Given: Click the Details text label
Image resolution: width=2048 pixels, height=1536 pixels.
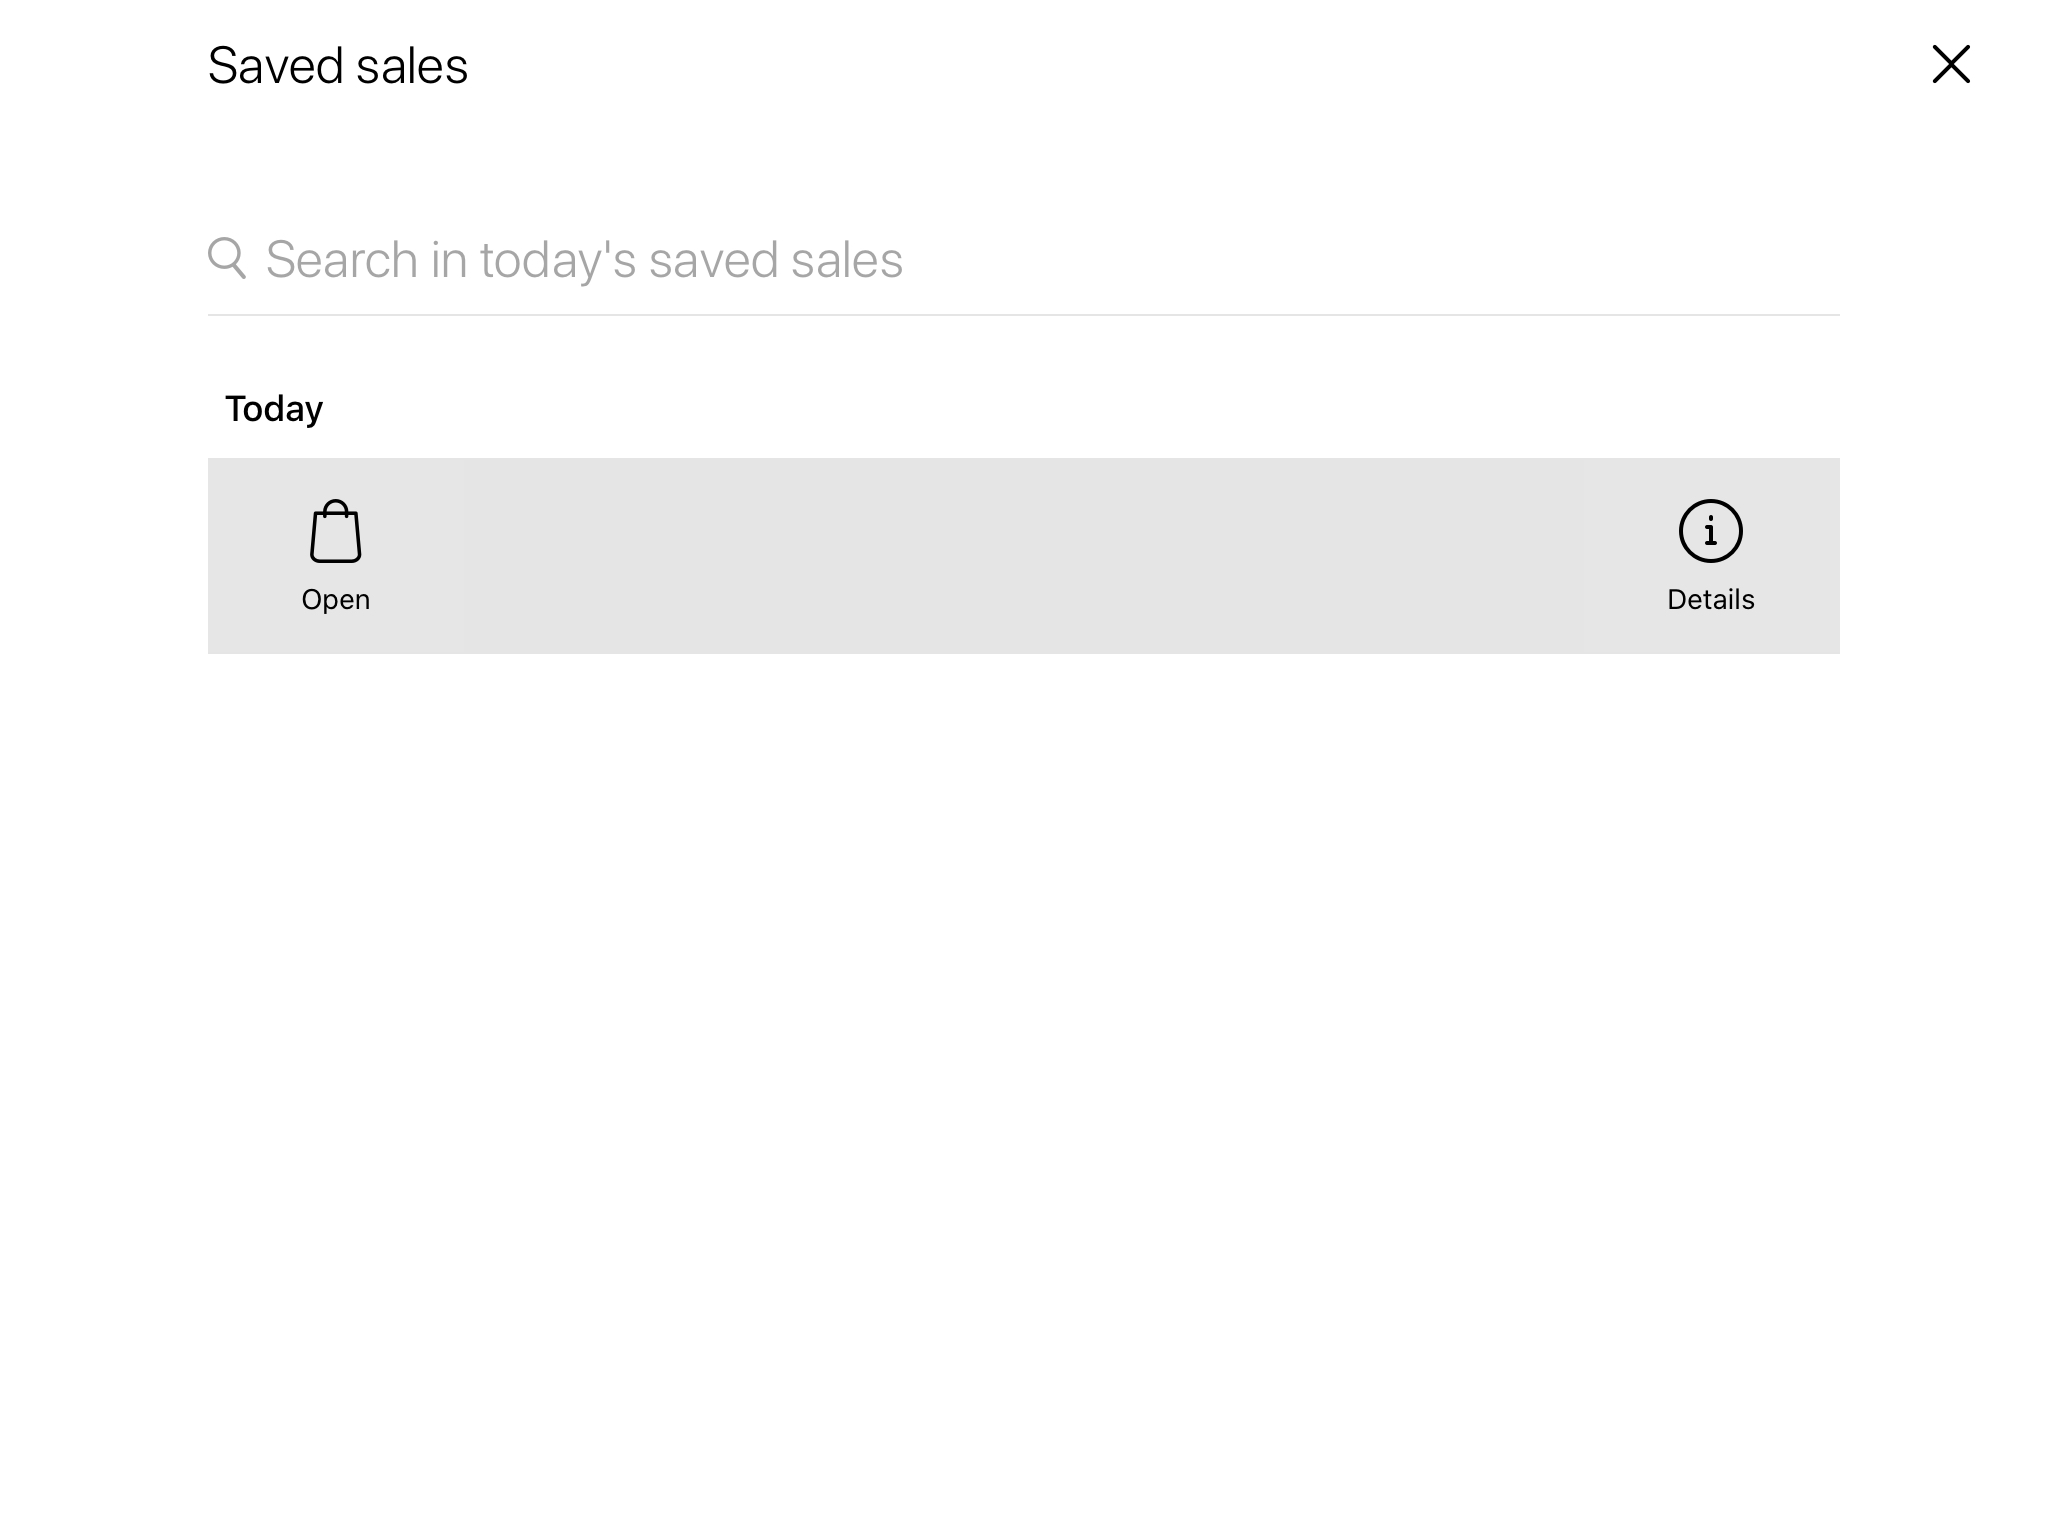Looking at the screenshot, I should [x=1710, y=600].
